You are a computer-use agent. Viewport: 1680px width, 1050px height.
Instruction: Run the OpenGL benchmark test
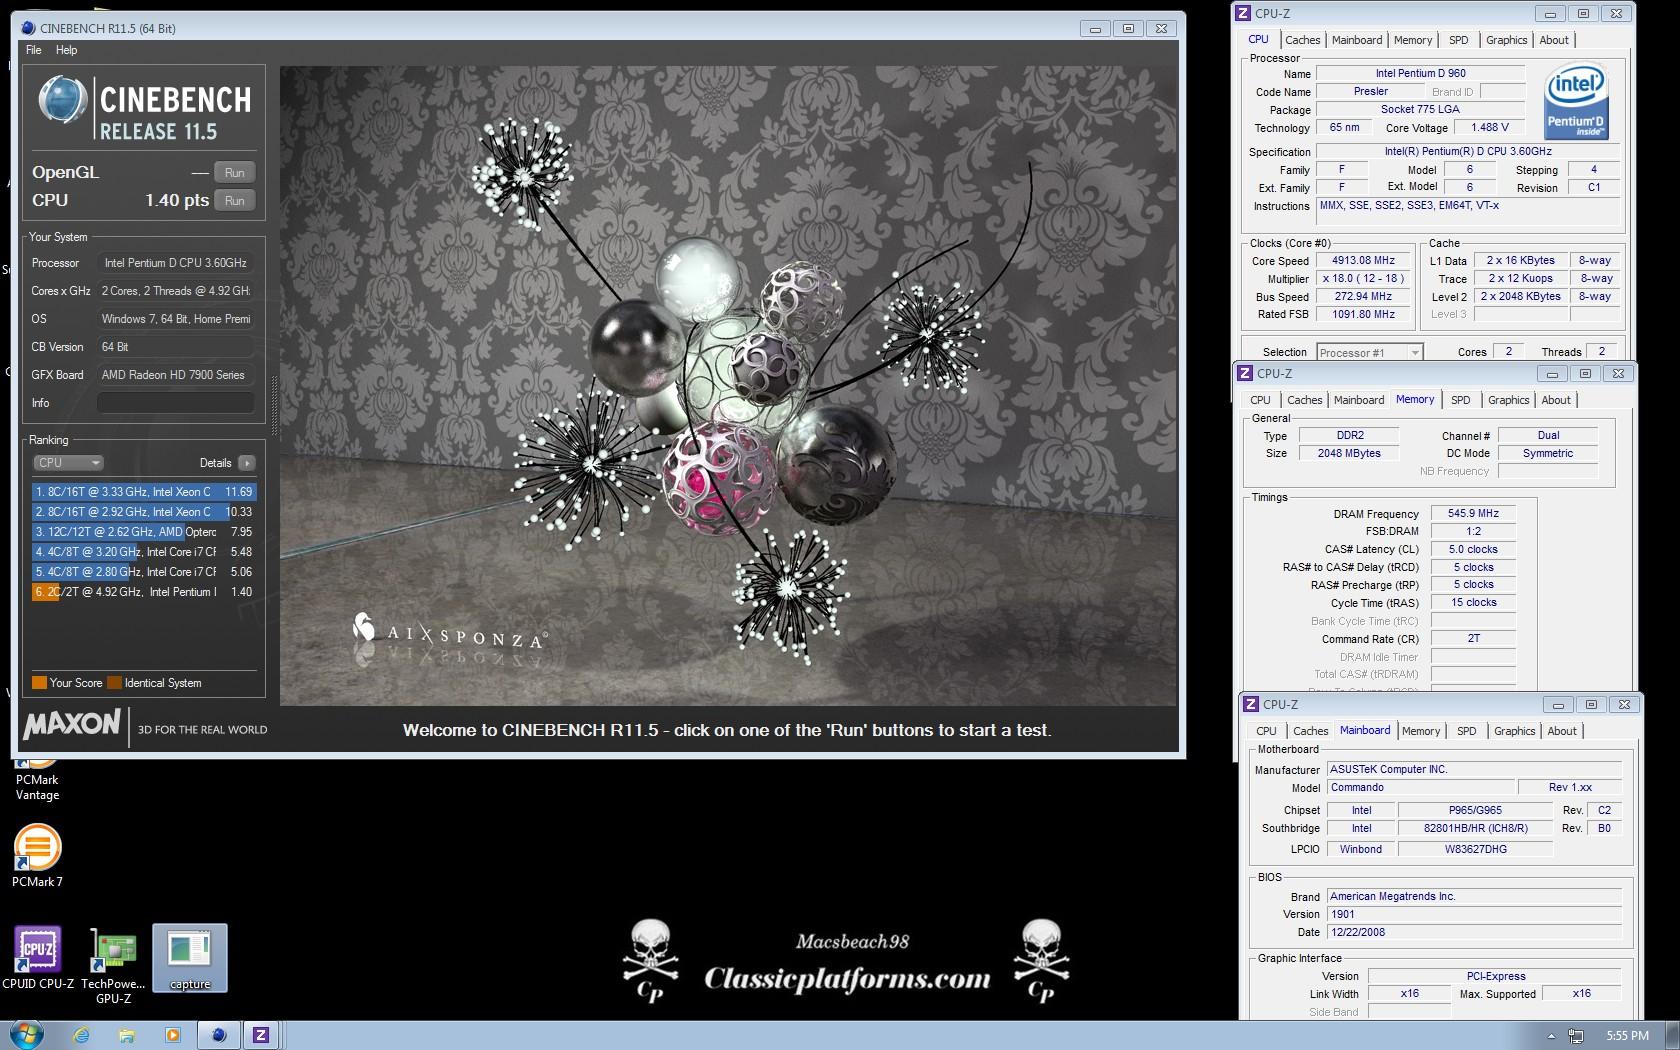pyautogui.click(x=234, y=172)
